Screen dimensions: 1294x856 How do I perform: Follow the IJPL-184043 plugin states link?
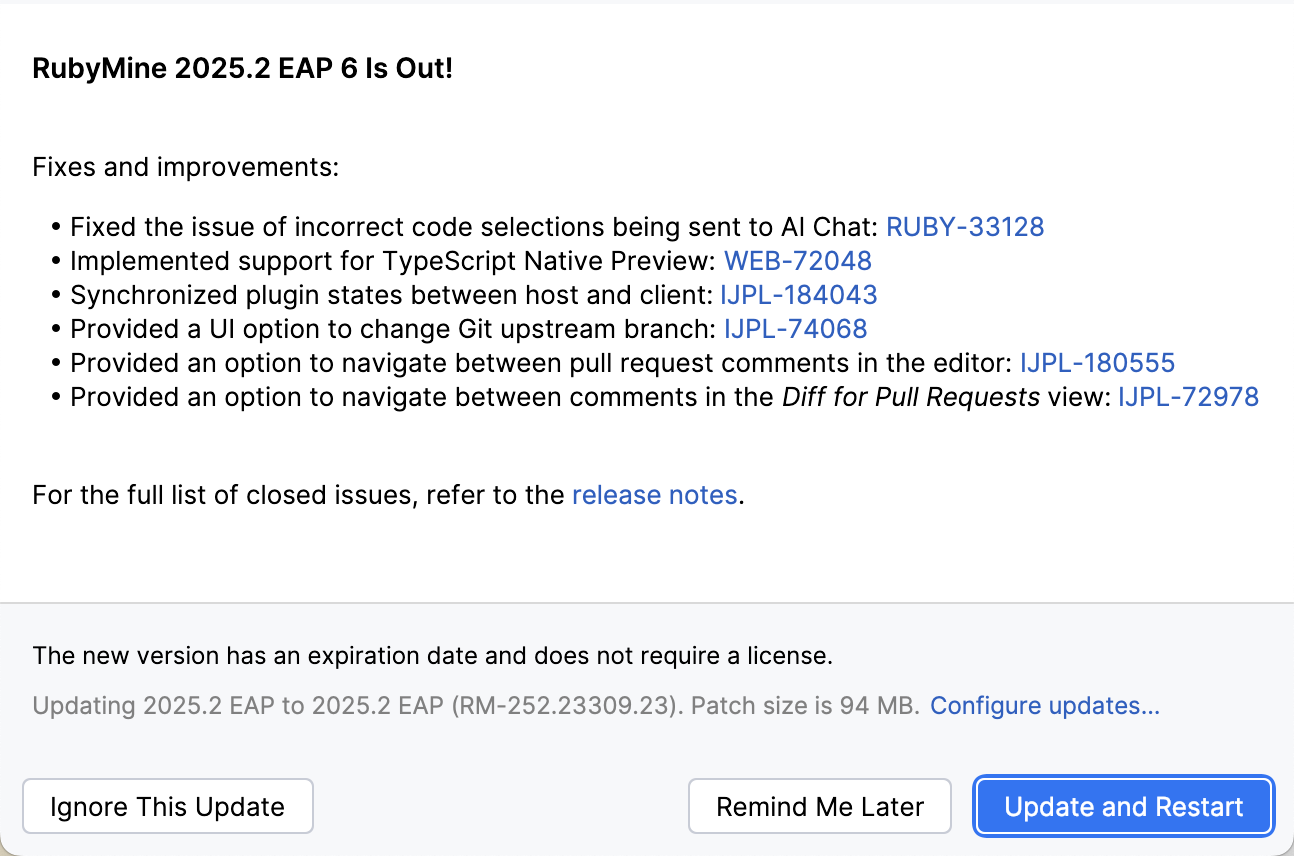pos(798,295)
